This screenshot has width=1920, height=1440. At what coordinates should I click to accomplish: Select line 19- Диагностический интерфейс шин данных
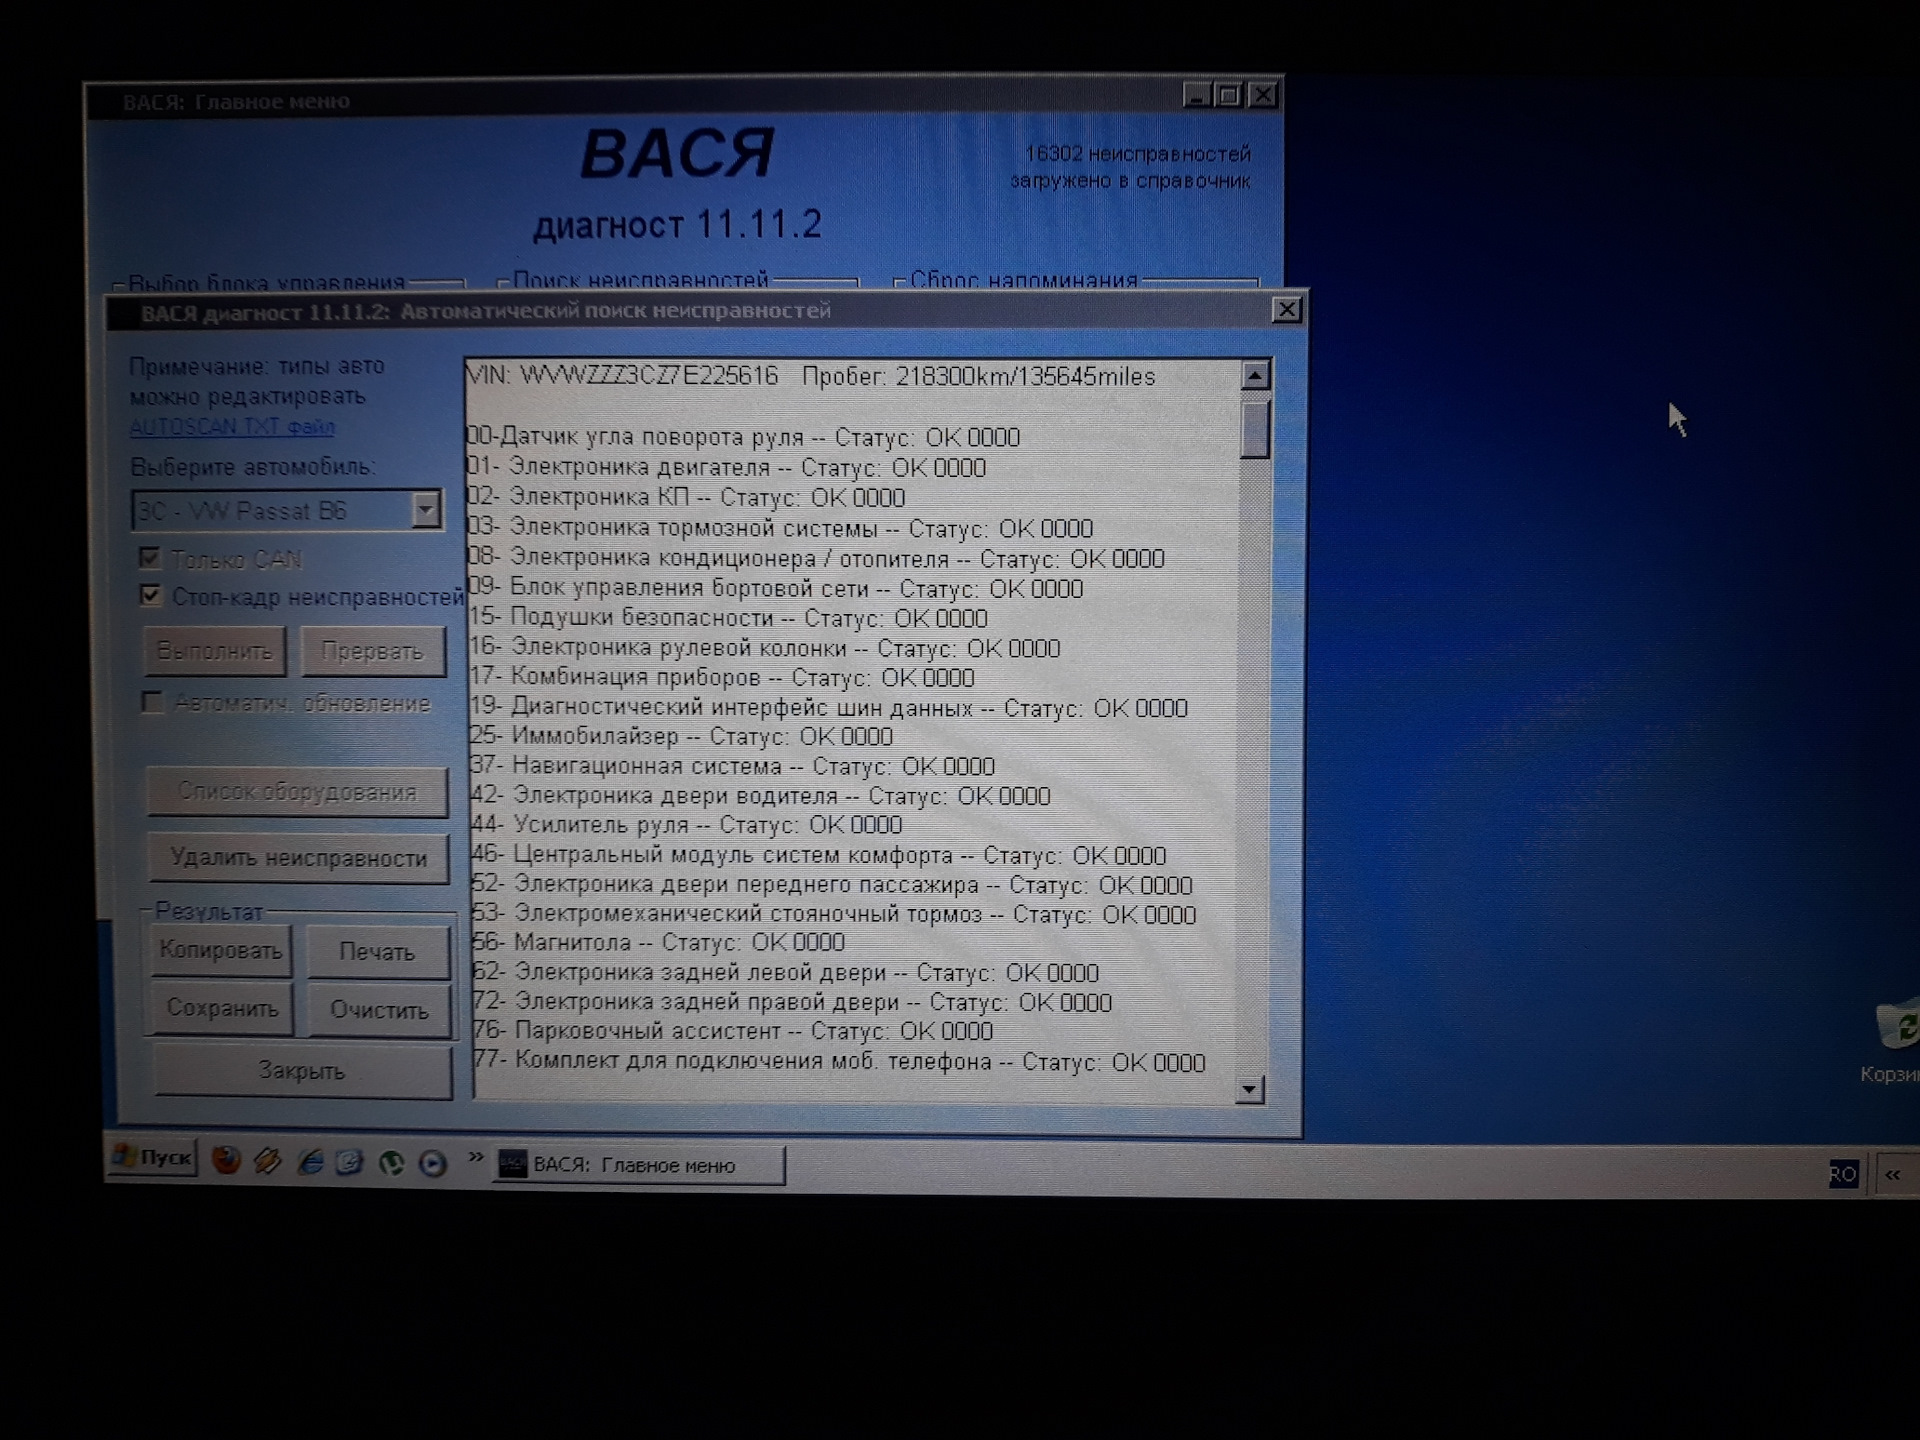tap(829, 708)
